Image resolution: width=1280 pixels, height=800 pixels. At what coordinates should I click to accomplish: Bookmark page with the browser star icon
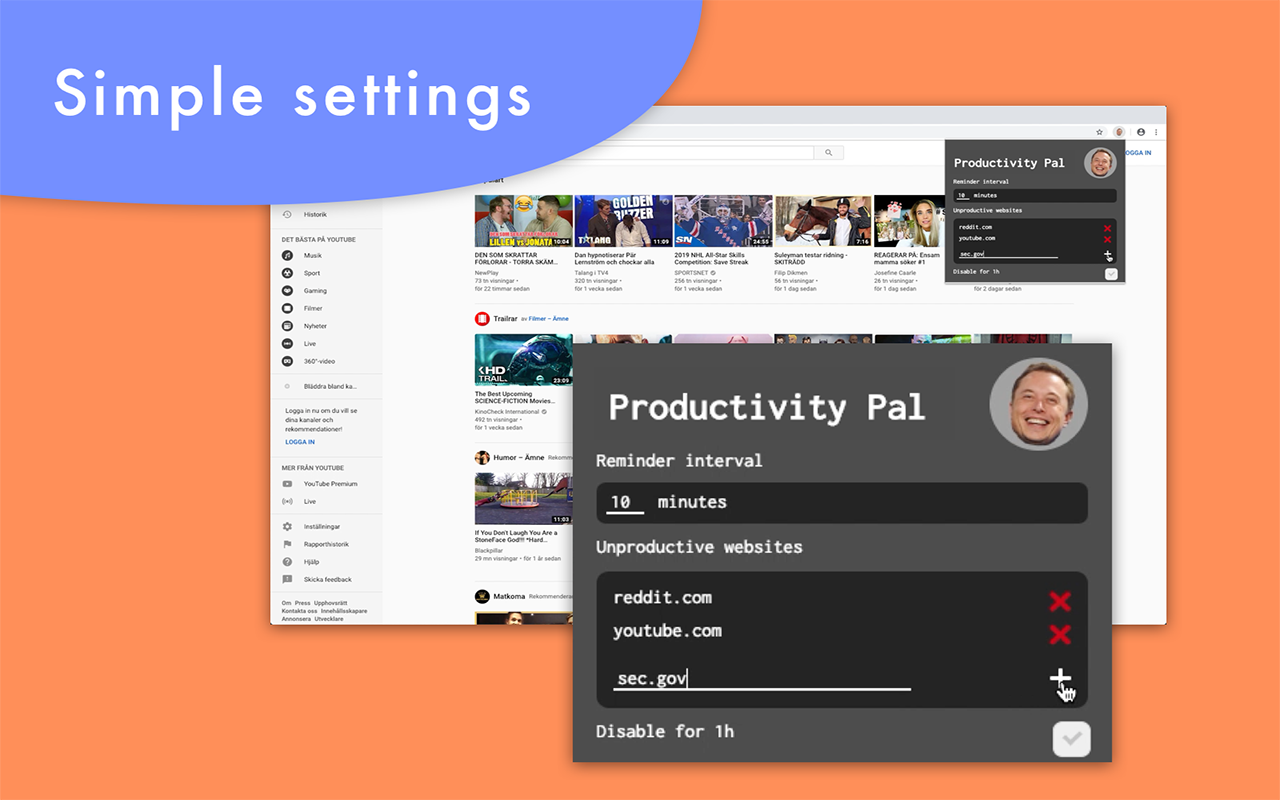tap(1099, 132)
